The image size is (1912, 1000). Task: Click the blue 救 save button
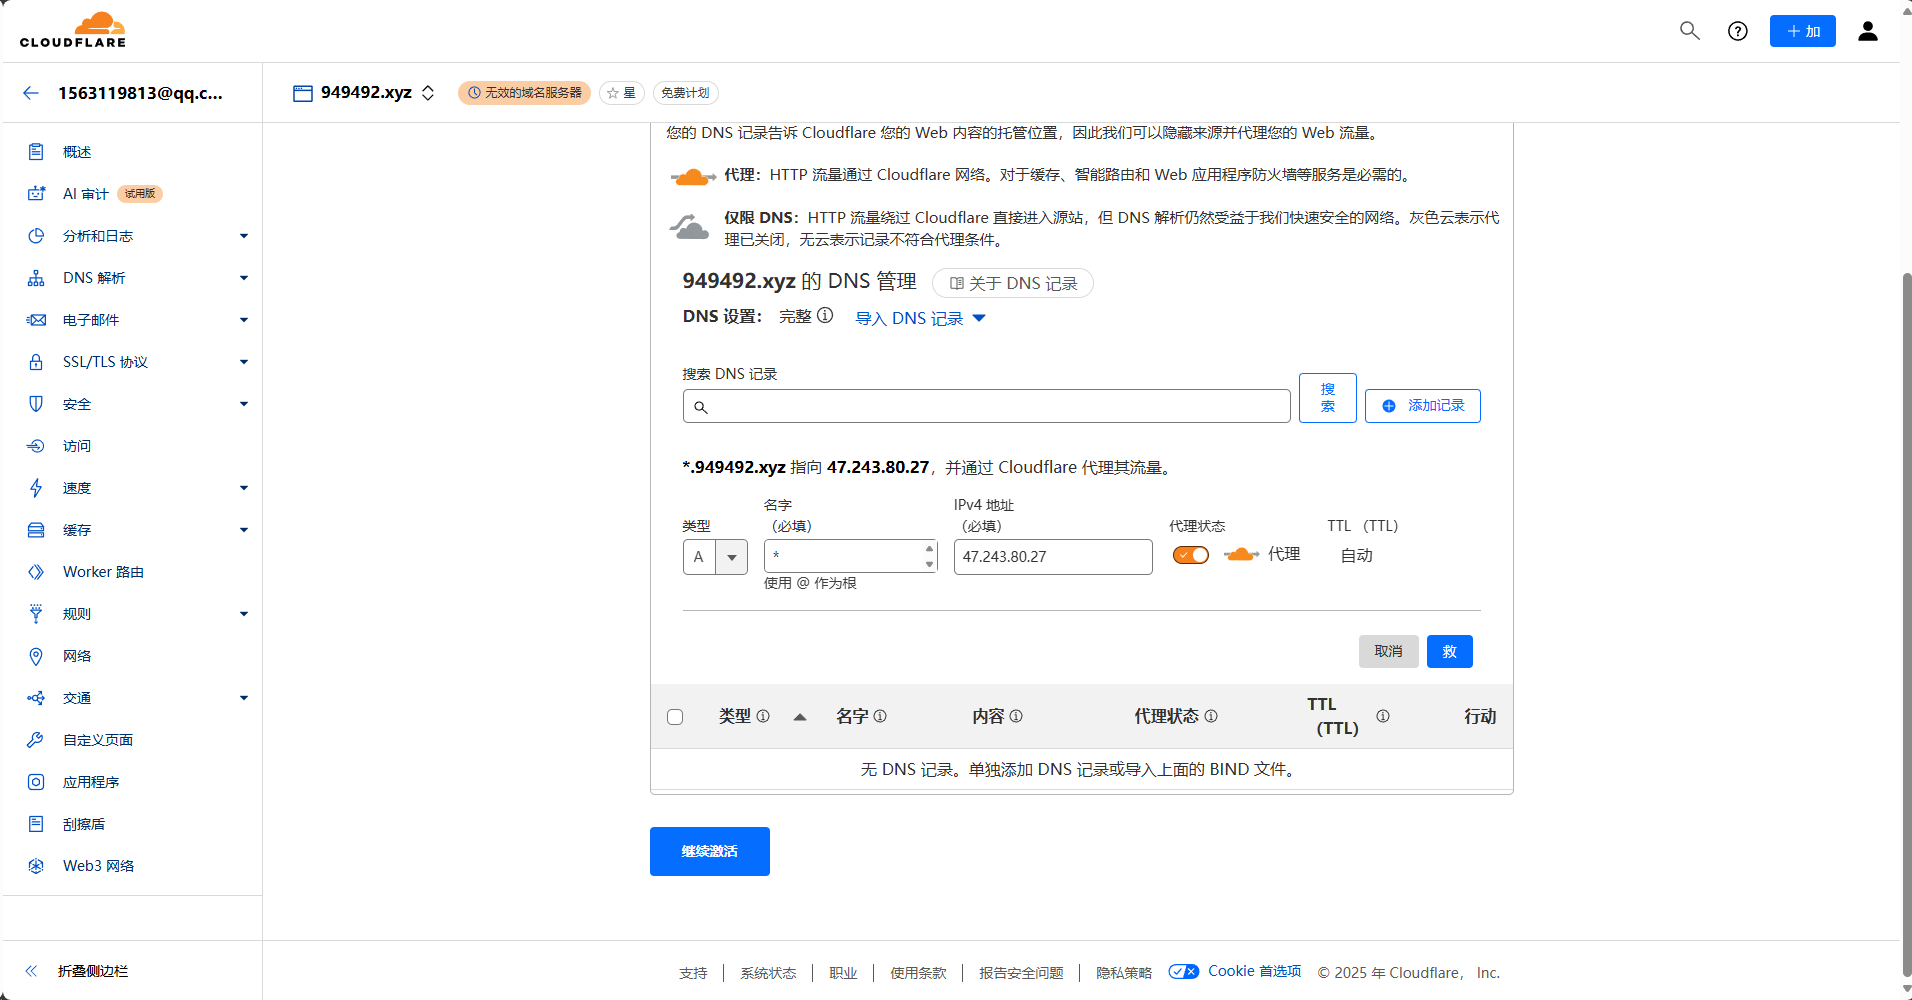(1449, 651)
